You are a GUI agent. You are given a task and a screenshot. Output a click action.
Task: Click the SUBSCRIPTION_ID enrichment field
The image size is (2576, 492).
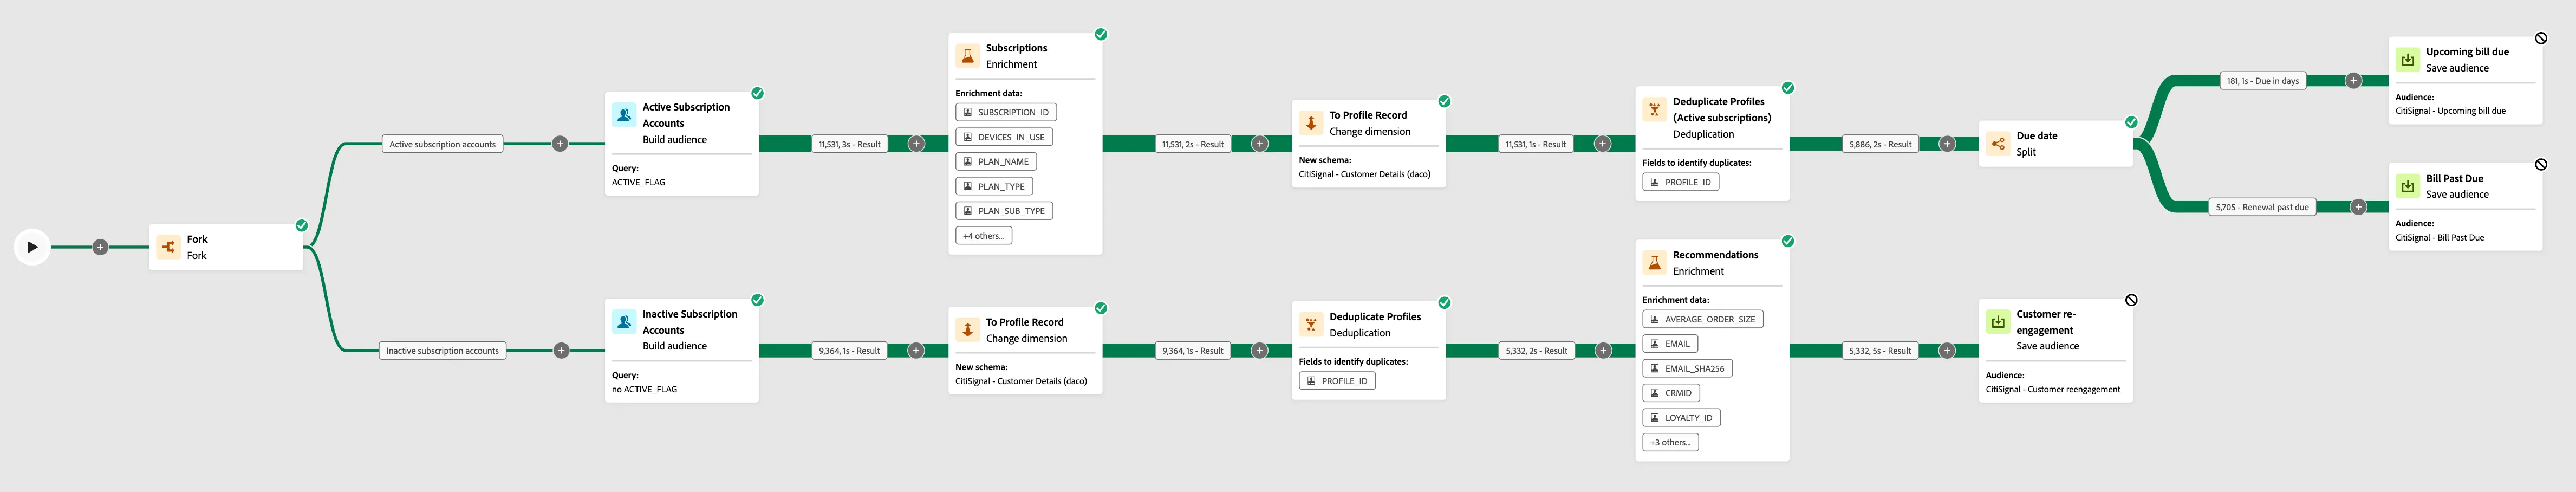coord(1006,112)
